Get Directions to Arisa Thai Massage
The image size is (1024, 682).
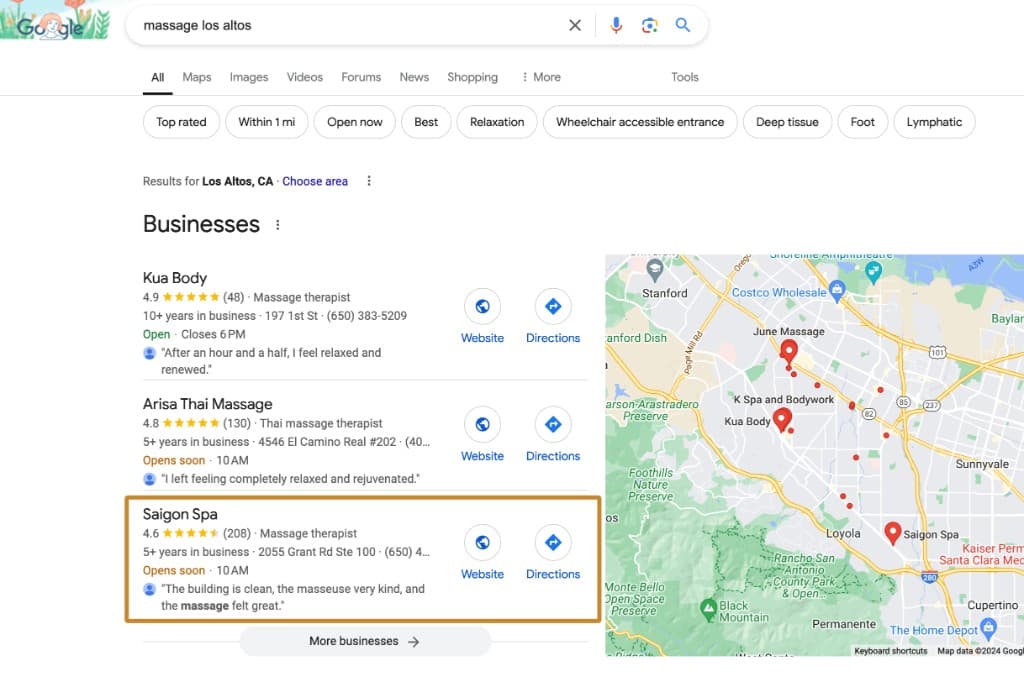(553, 424)
